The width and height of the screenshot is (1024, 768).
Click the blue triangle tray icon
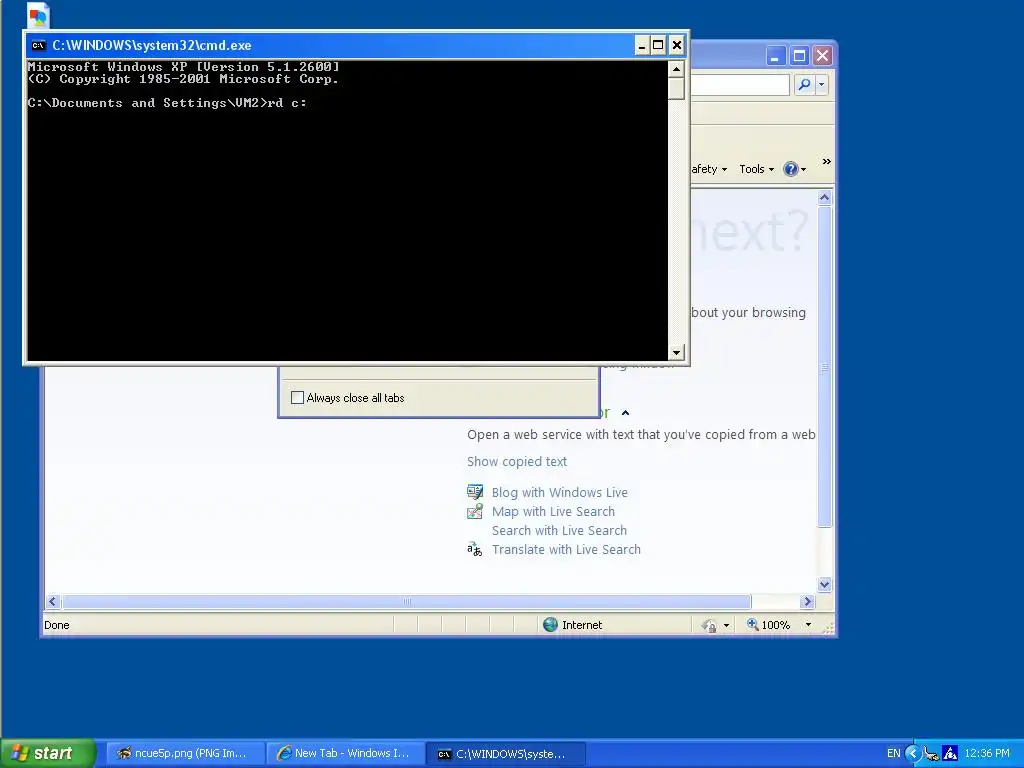click(950, 754)
